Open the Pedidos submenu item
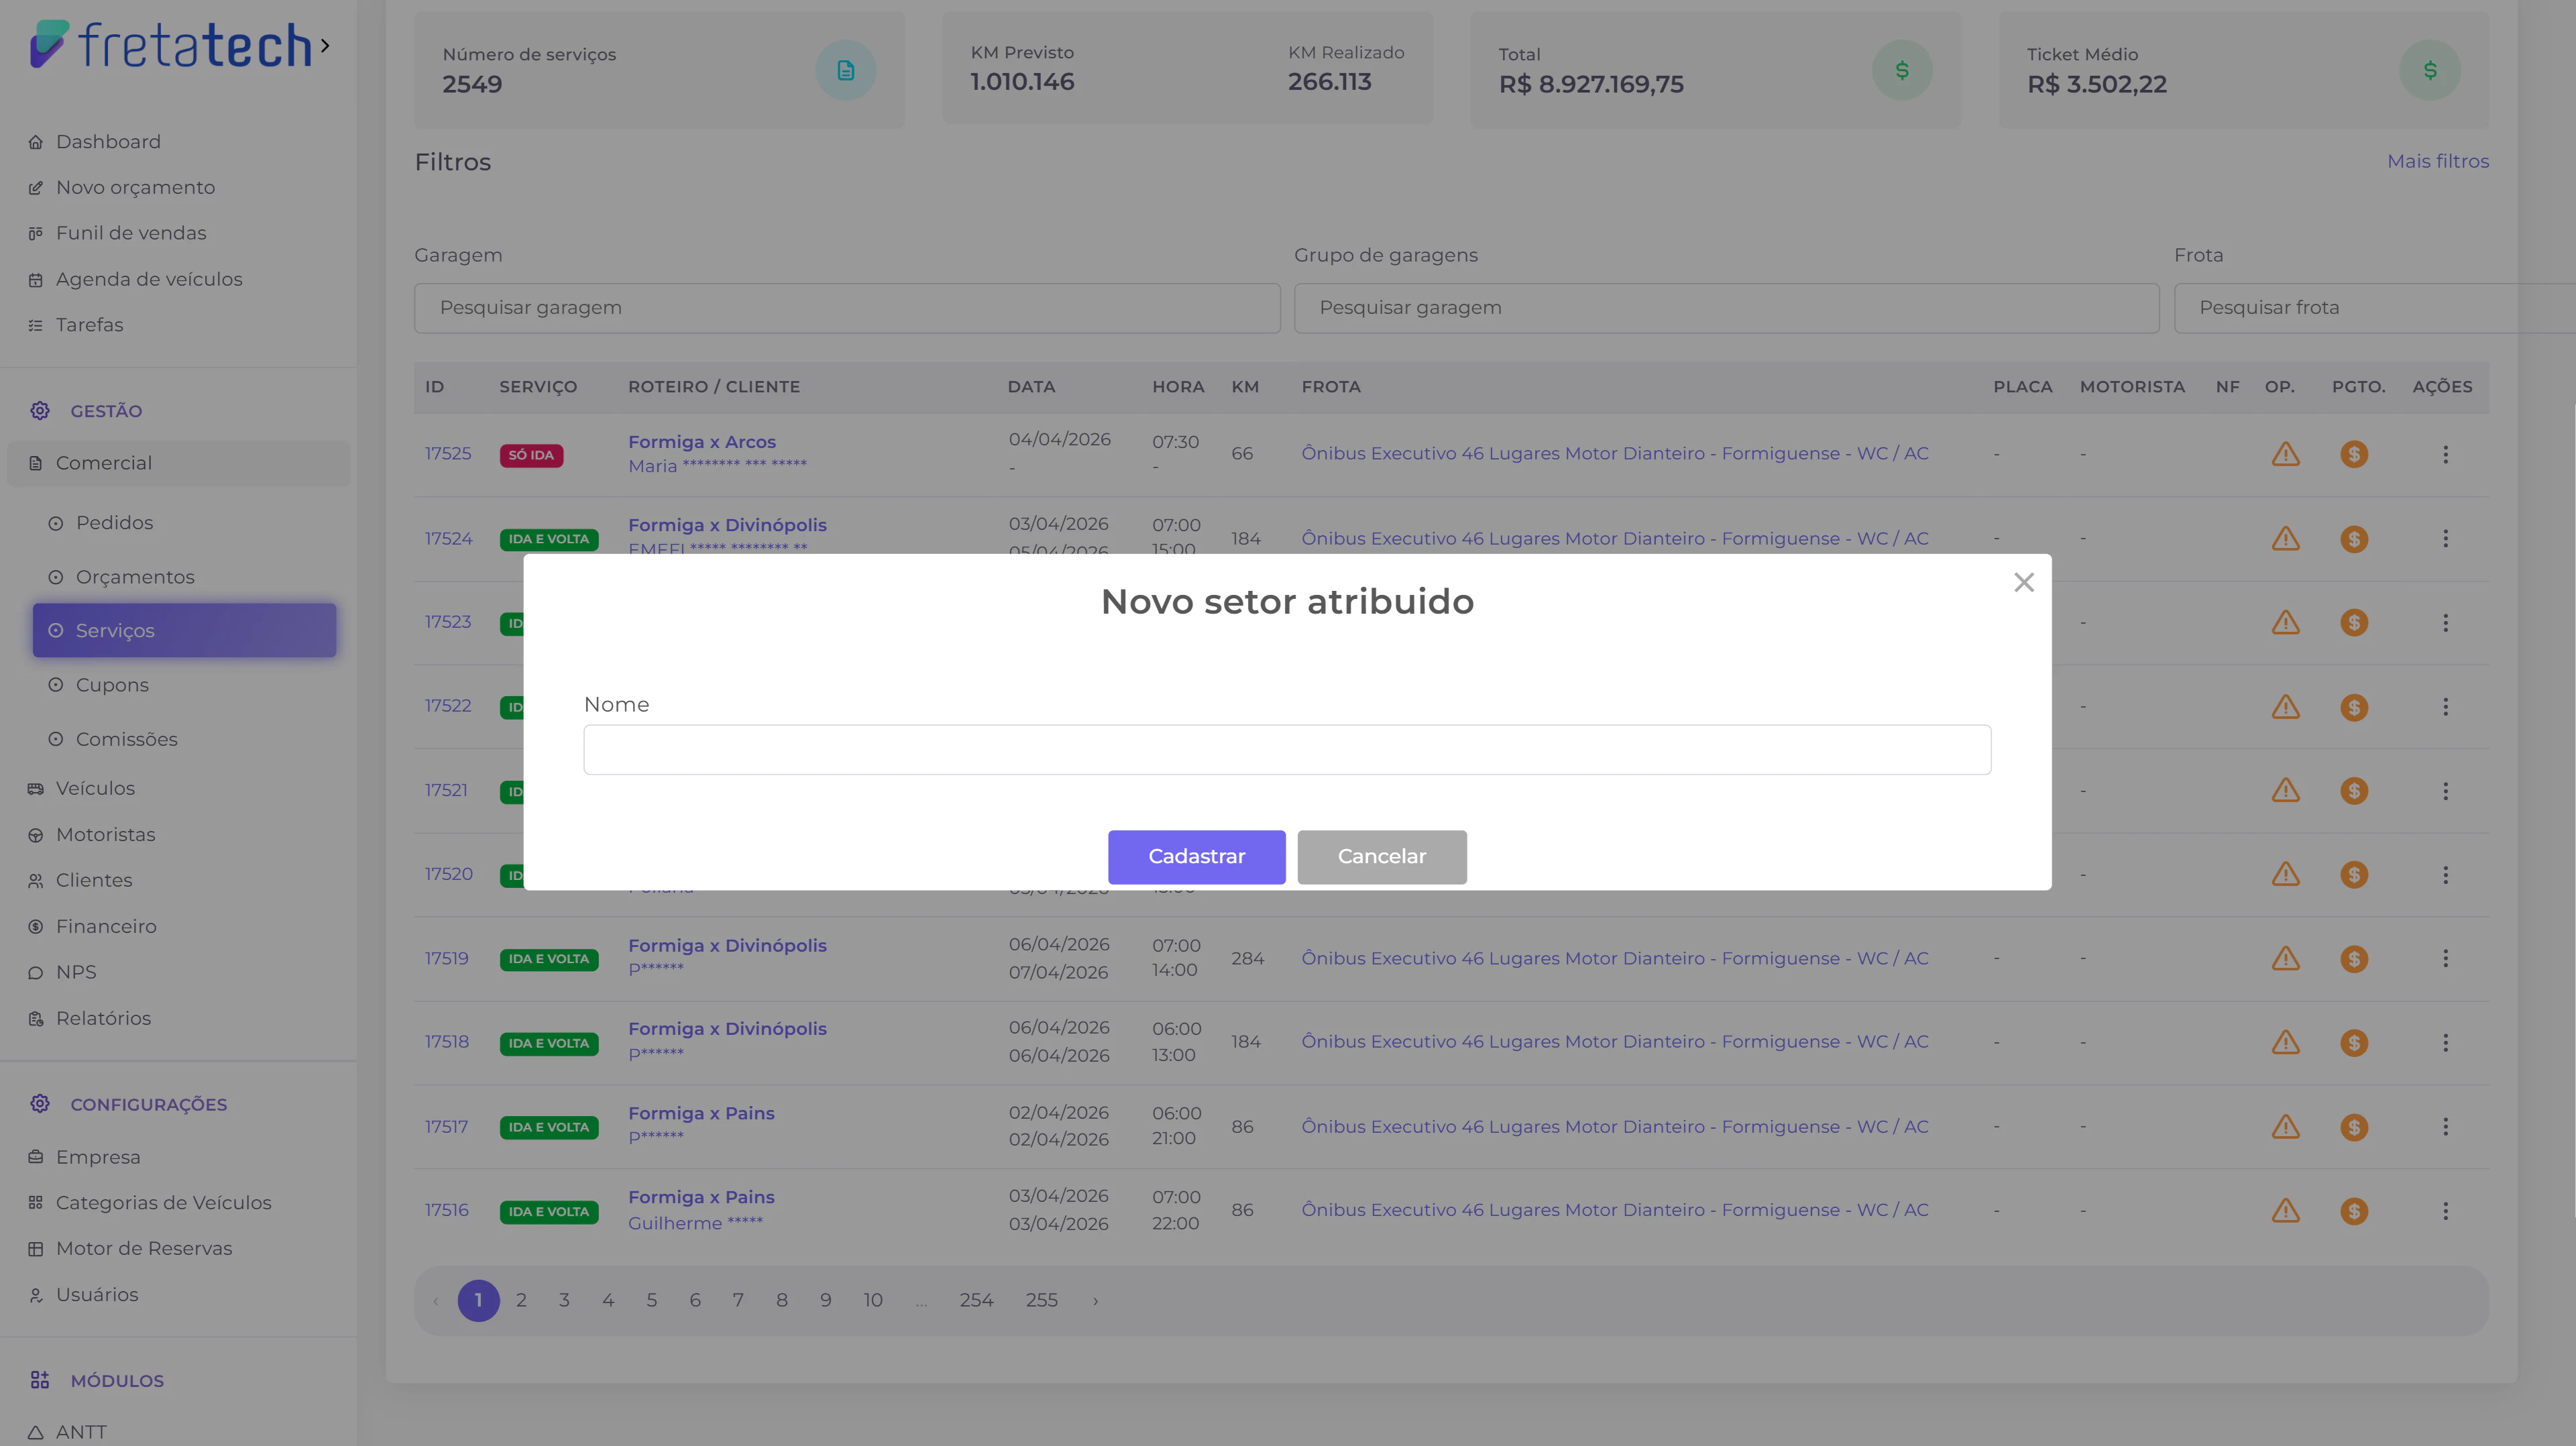The width and height of the screenshot is (2576, 1446). click(114, 523)
